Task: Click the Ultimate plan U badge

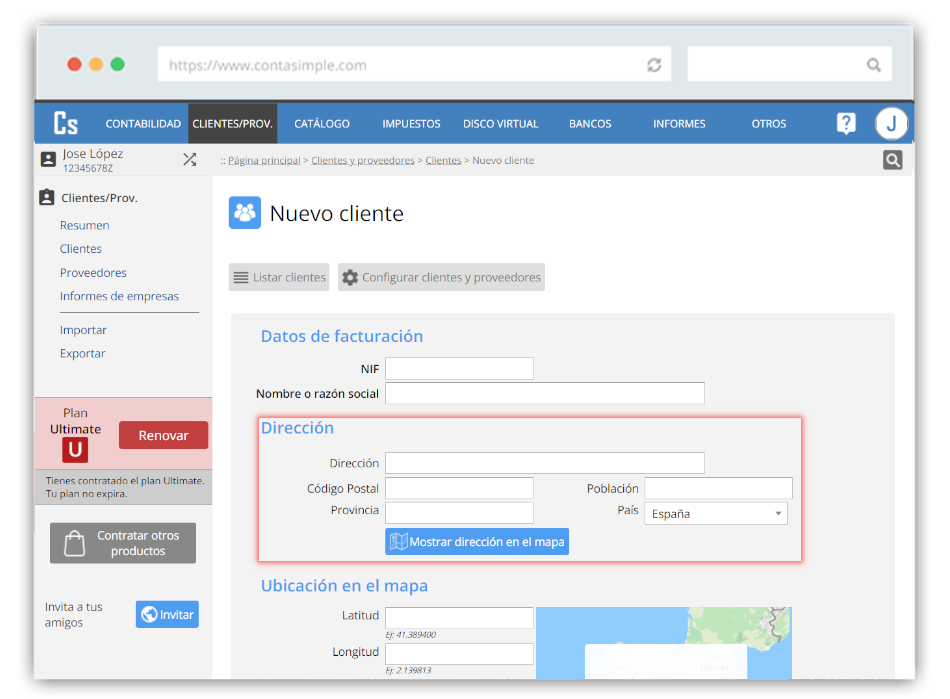Action: (x=75, y=450)
